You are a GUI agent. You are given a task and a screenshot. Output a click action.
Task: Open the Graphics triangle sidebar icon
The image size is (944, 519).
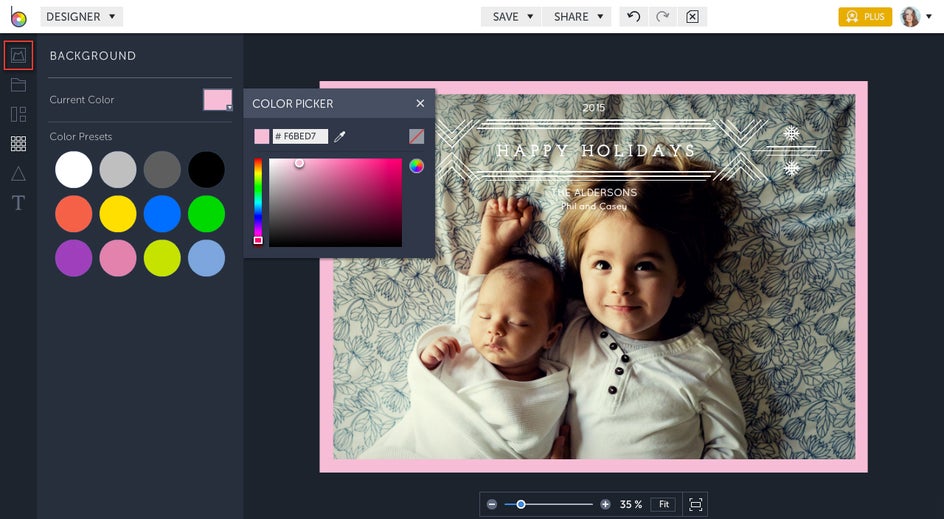pyautogui.click(x=18, y=173)
